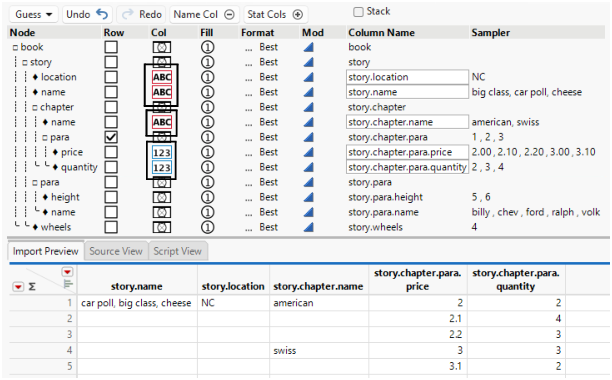Collapse the chapter tree node
The image size is (612, 380).
coord(35,108)
